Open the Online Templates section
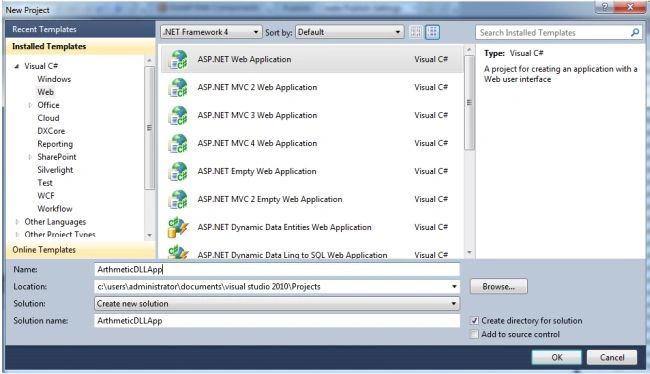Screen dimensions: 650x374 [x=80, y=250]
